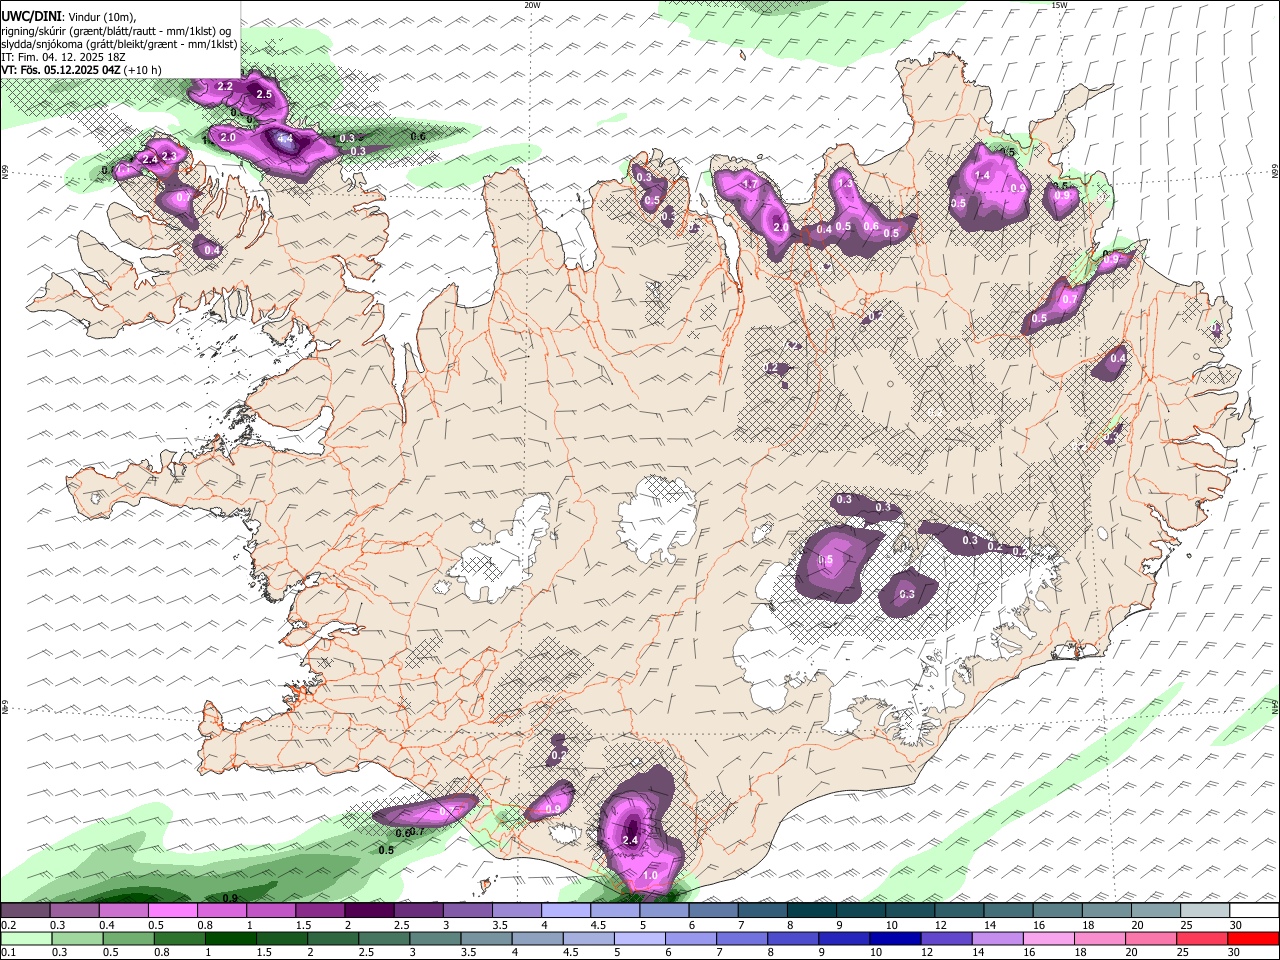Click the white 30 snow legend swatch
The height and width of the screenshot is (960, 1280).
pyautogui.click(x=1254, y=910)
